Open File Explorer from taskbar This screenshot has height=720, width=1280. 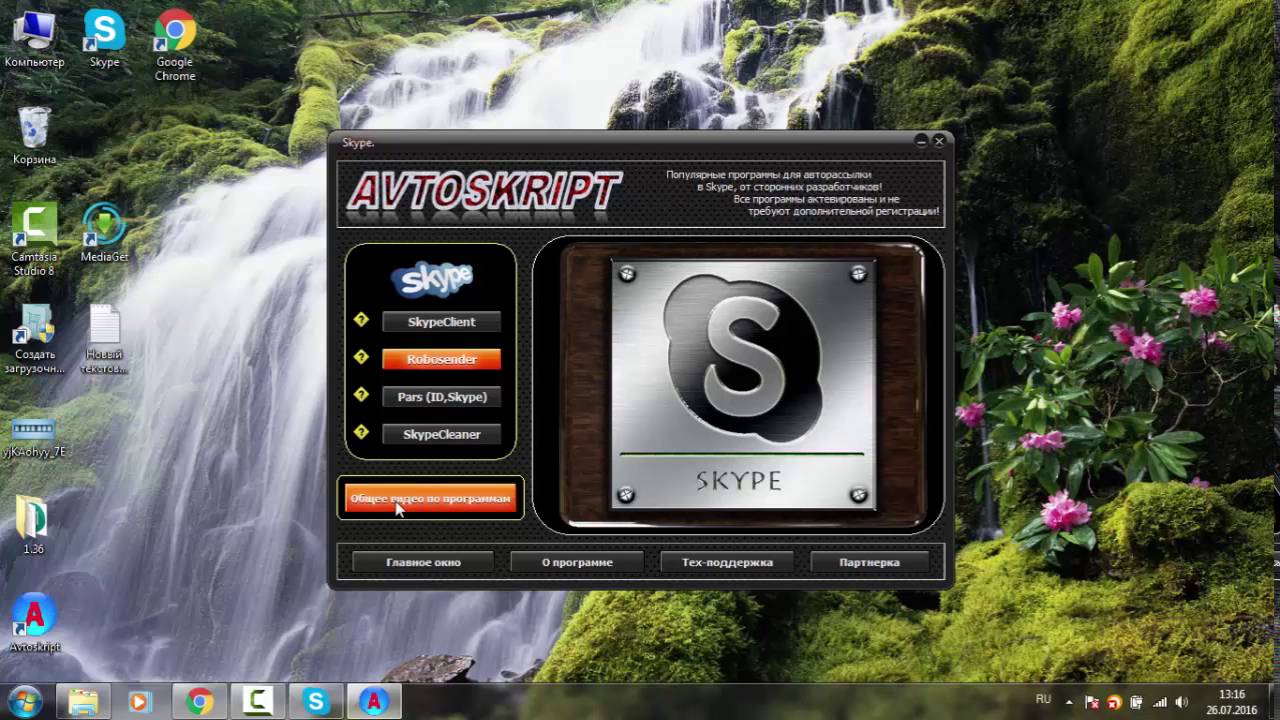(83, 702)
